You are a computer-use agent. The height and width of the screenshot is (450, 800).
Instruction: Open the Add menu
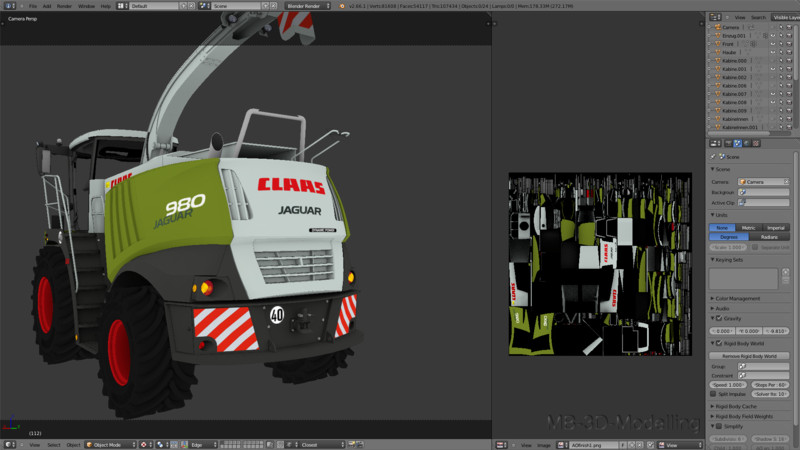(46, 6)
